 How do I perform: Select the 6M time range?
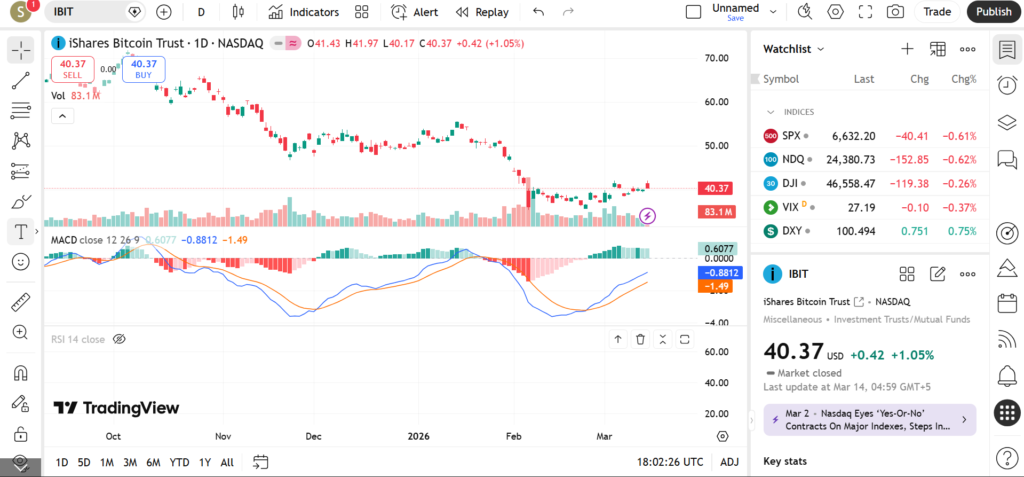(153, 462)
